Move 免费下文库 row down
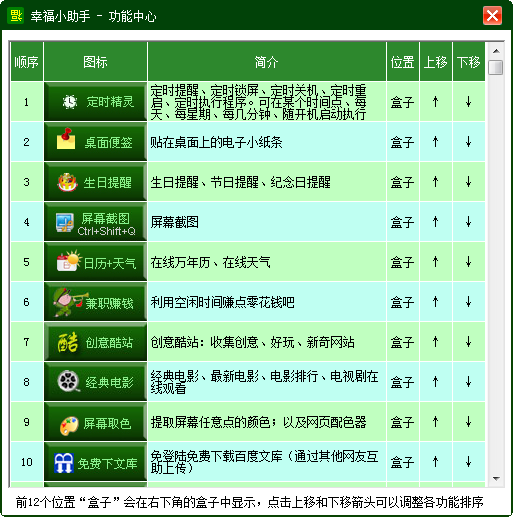 point(468,462)
